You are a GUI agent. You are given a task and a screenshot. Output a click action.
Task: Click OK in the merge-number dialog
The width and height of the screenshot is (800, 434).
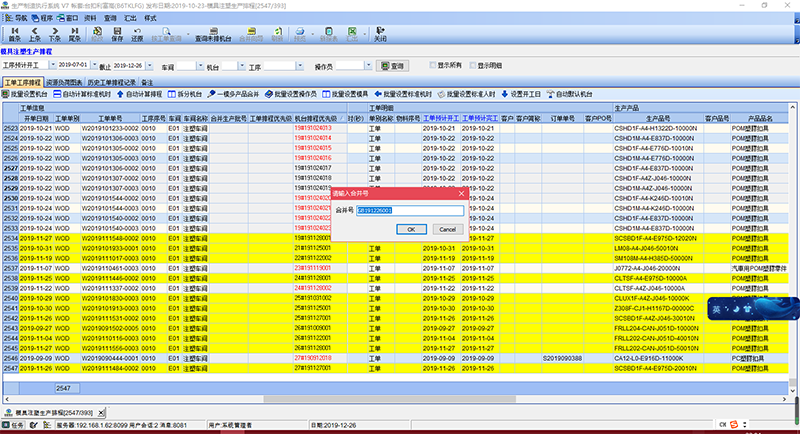(x=411, y=229)
